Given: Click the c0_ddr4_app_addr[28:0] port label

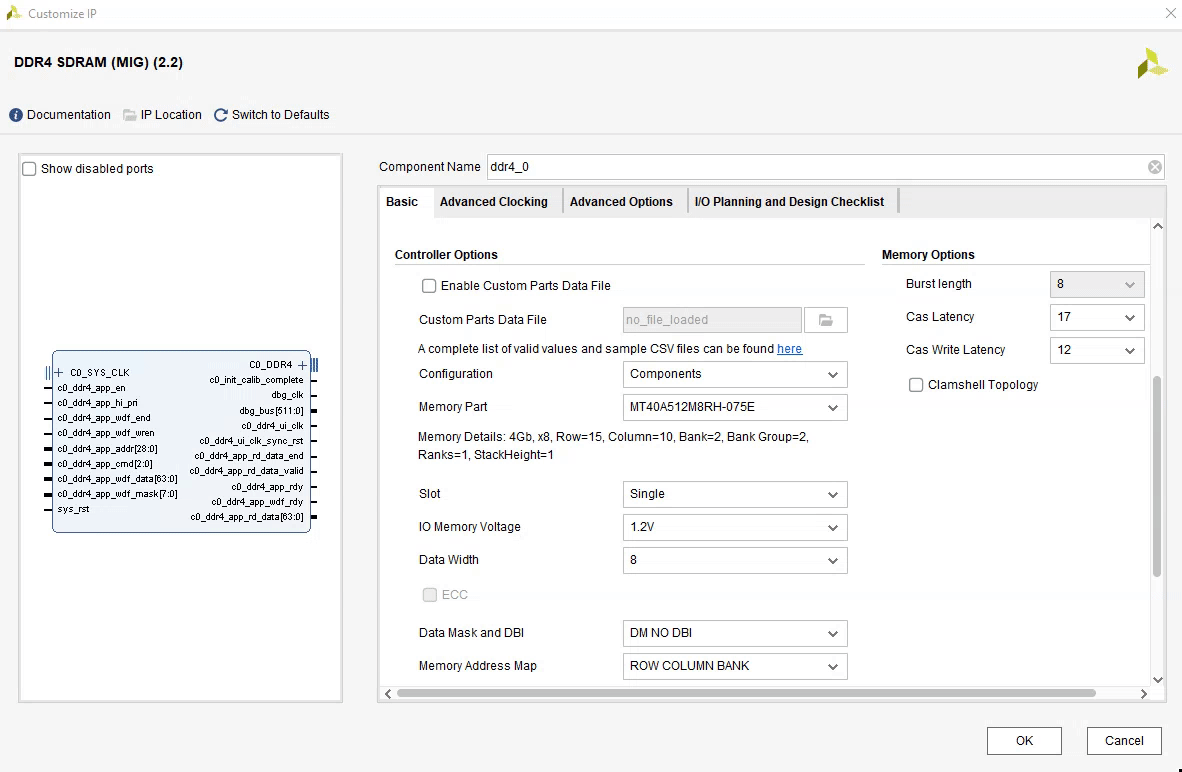Looking at the screenshot, I should 108,449.
